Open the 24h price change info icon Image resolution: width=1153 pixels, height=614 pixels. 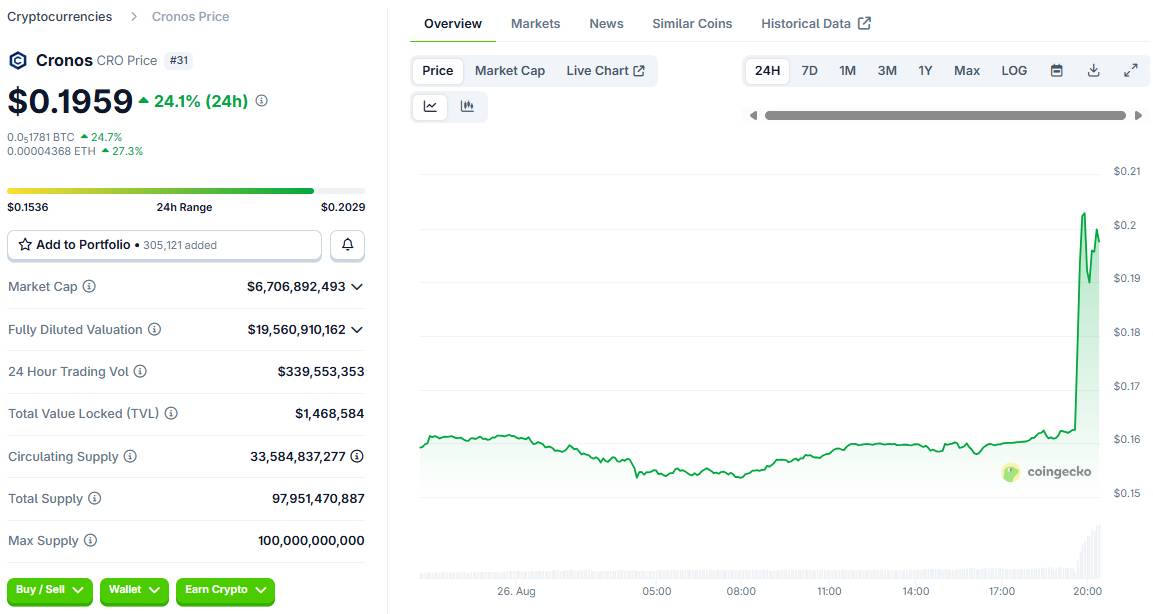tap(262, 101)
